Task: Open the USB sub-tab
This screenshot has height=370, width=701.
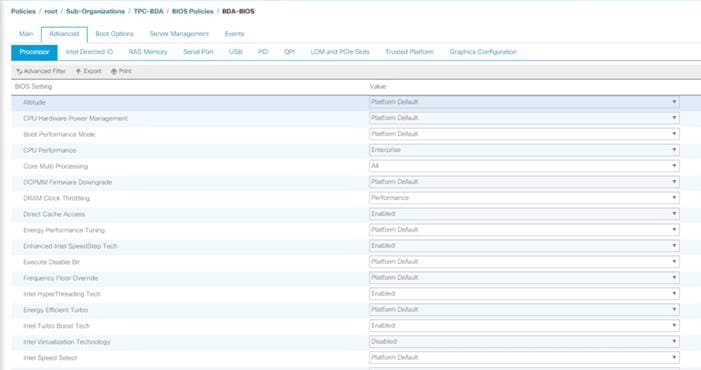Action: pyautogui.click(x=236, y=52)
